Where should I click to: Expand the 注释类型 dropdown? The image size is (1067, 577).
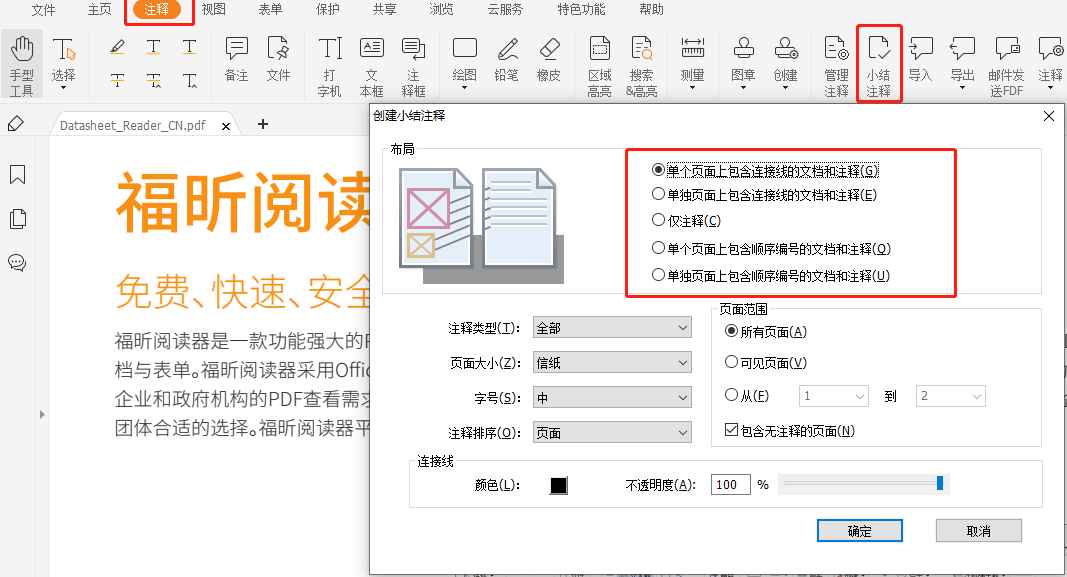click(612, 328)
